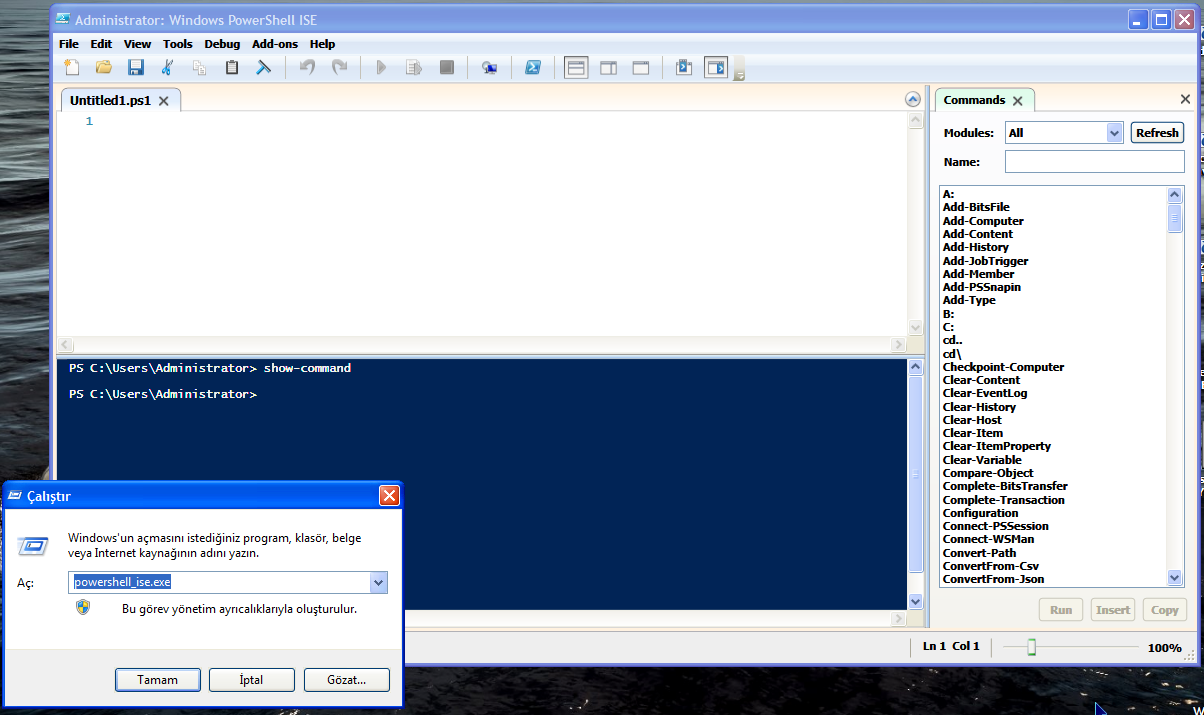Adjust the zoom slider handle

(1031, 648)
